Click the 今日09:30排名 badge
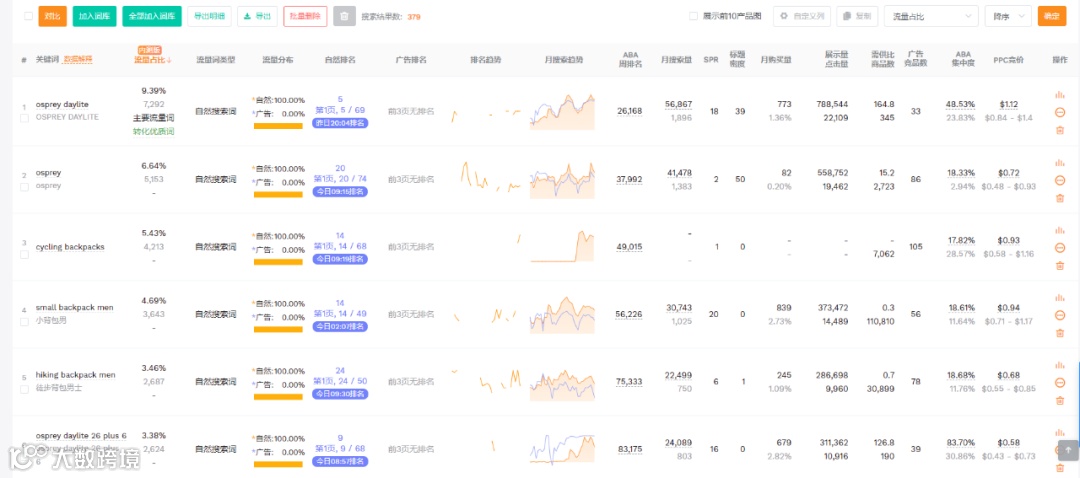 coord(340,394)
